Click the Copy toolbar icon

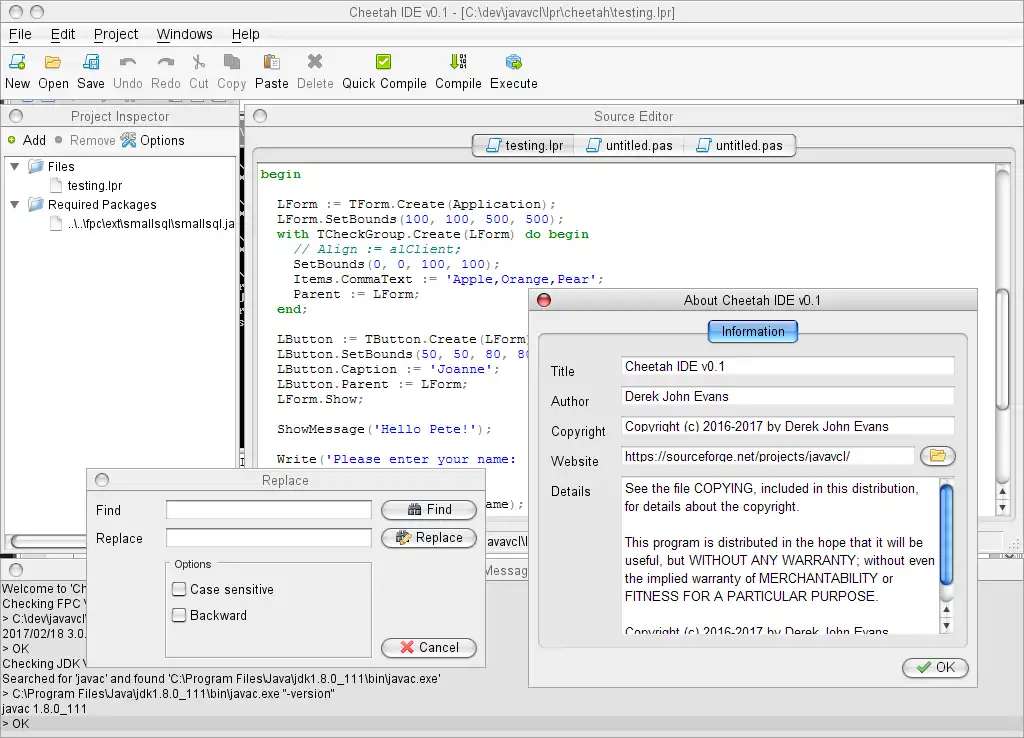pyautogui.click(x=232, y=62)
